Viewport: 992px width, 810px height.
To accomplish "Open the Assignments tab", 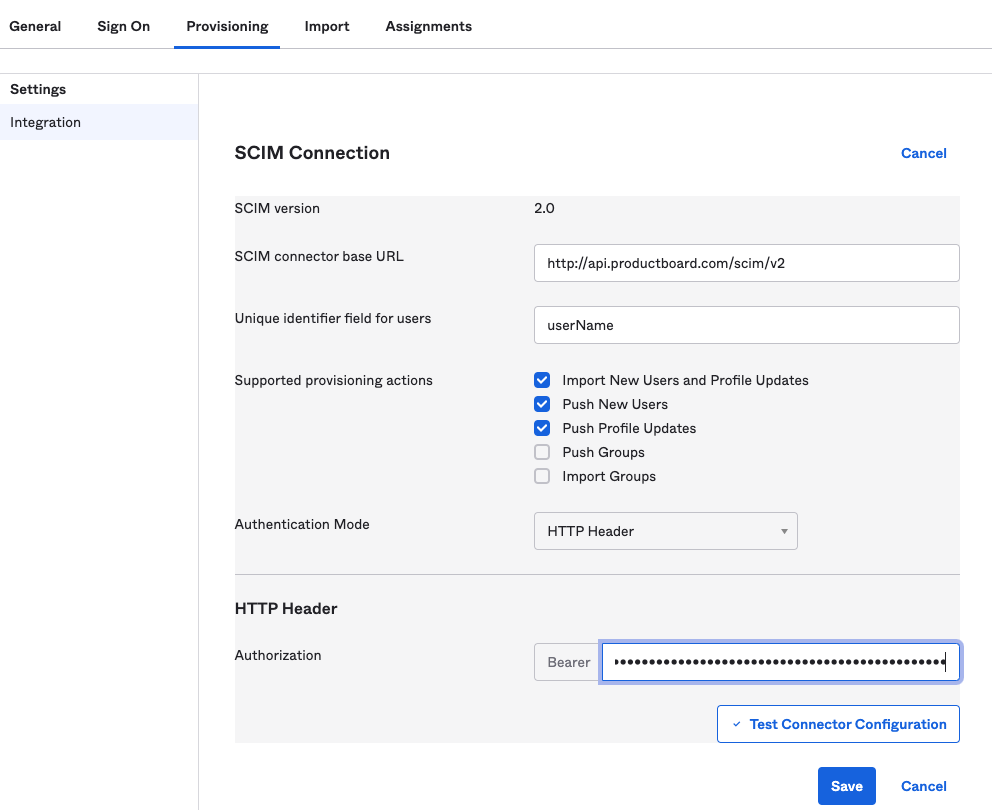I will [x=428, y=26].
